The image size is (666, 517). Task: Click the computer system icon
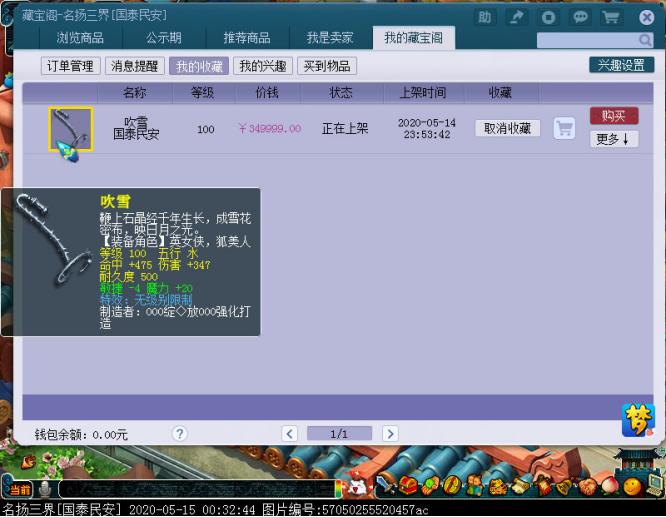655,484
